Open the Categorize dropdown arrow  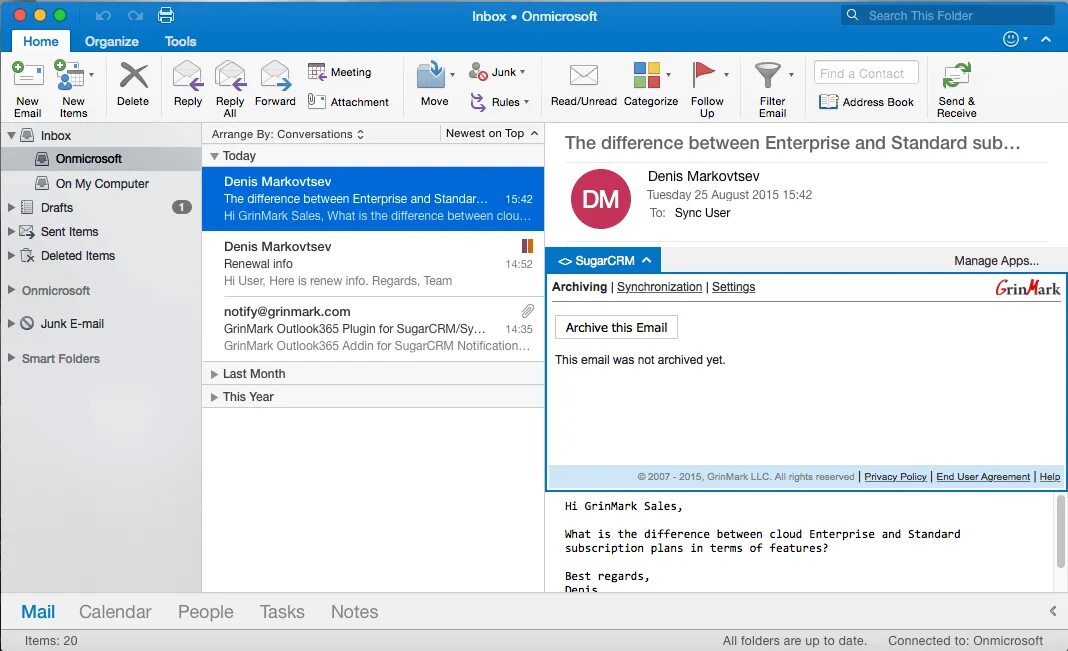[668, 74]
